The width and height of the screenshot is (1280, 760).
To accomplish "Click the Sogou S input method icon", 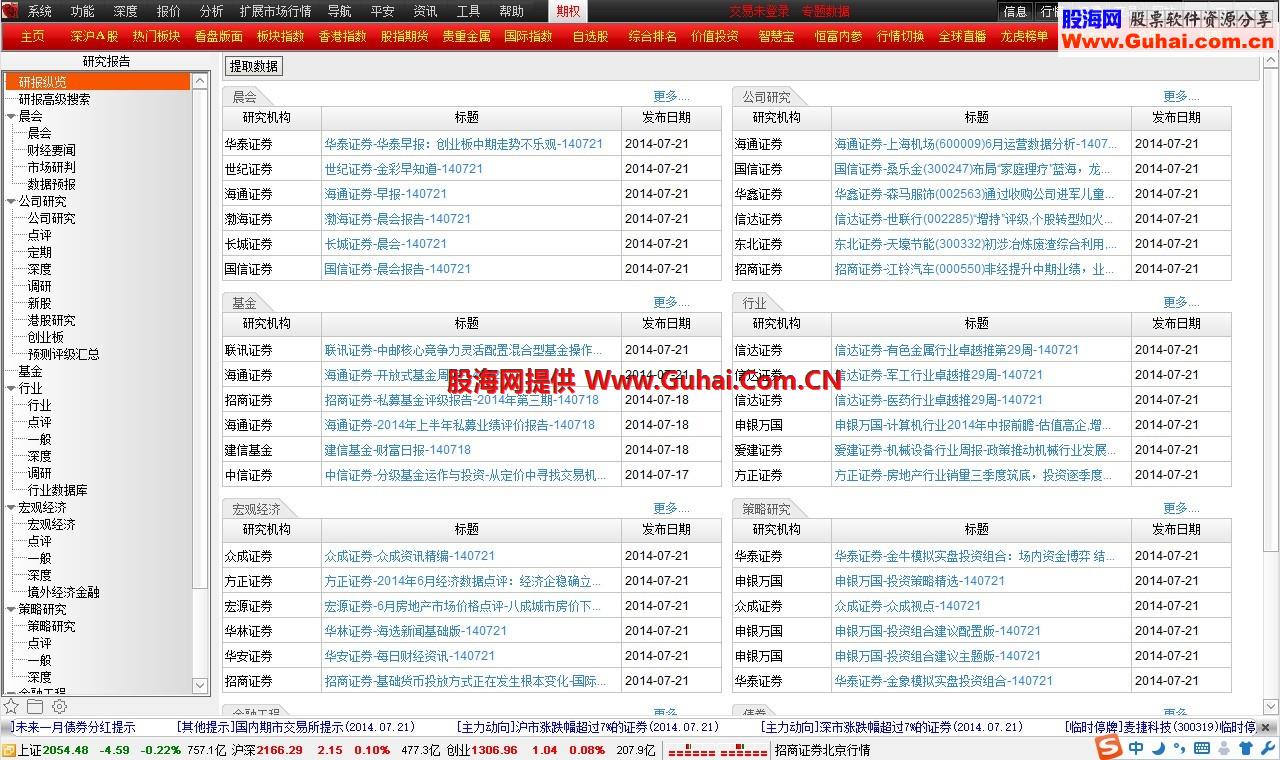I will point(1108,748).
